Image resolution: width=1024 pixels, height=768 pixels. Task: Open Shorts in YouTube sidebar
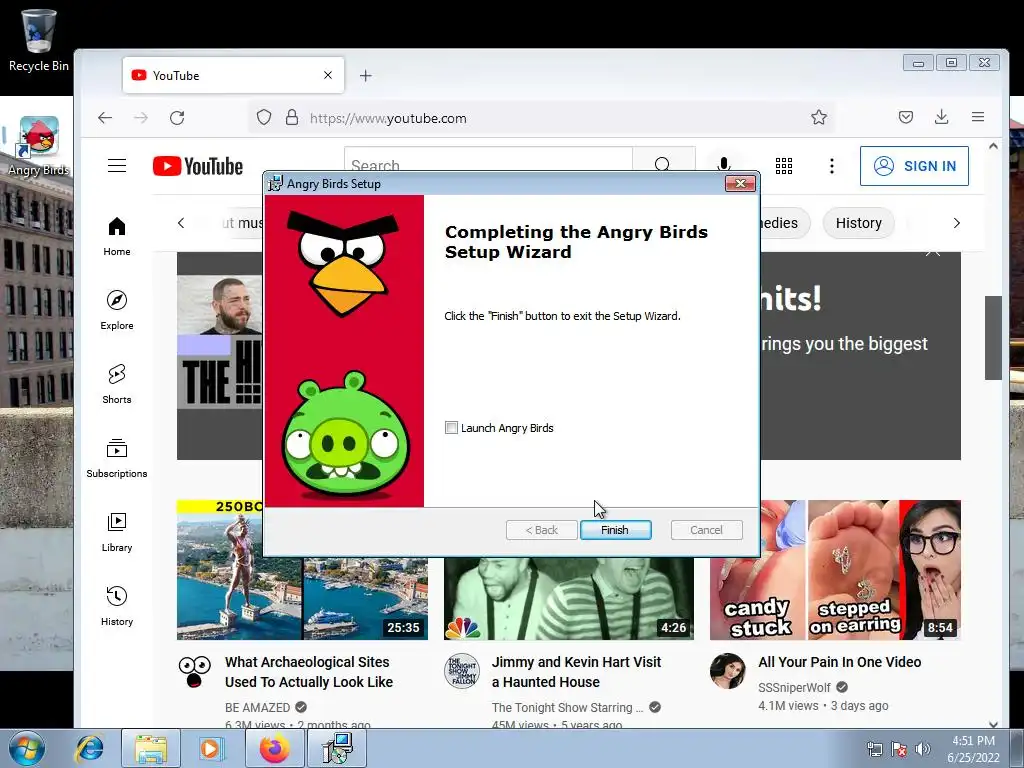[117, 384]
